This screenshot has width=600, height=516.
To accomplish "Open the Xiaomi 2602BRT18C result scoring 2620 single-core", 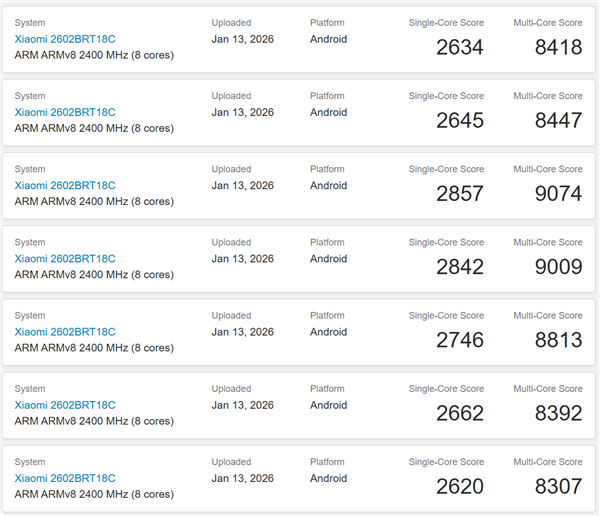I will [65, 478].
